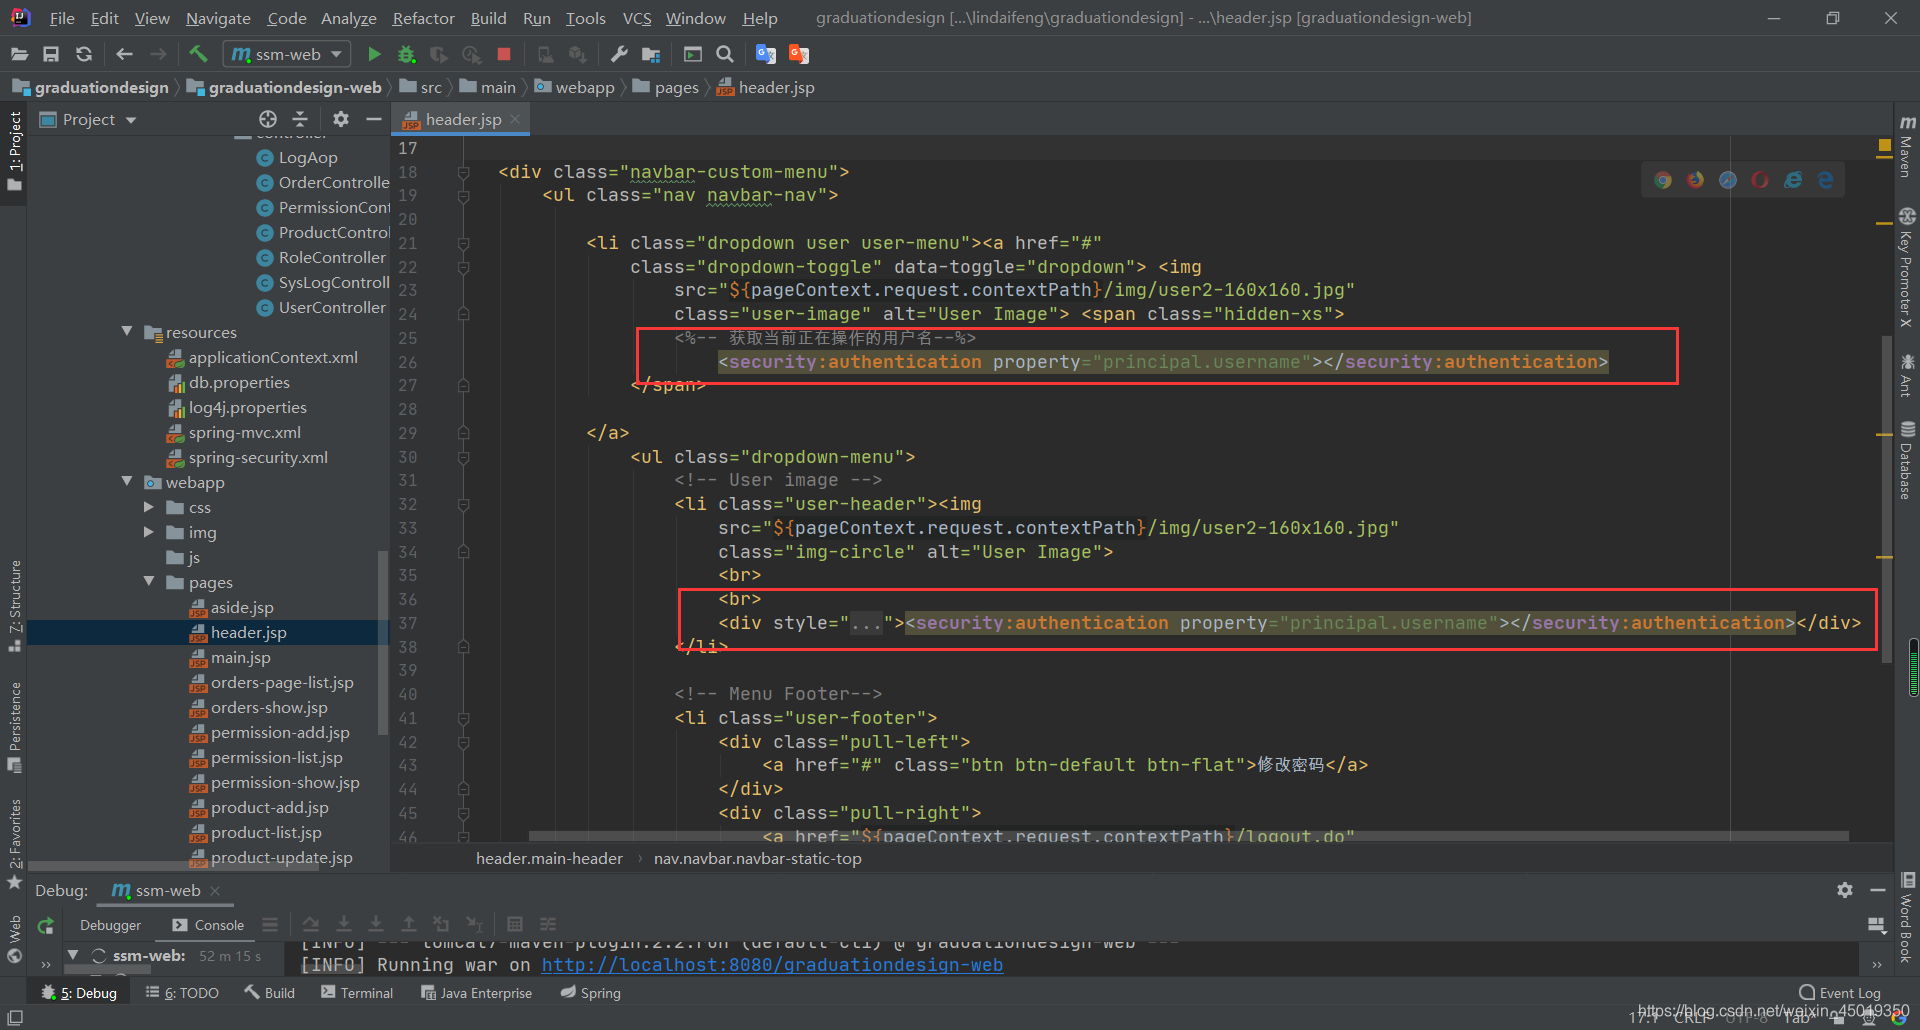Switch to the Console tab

(208, 925)
